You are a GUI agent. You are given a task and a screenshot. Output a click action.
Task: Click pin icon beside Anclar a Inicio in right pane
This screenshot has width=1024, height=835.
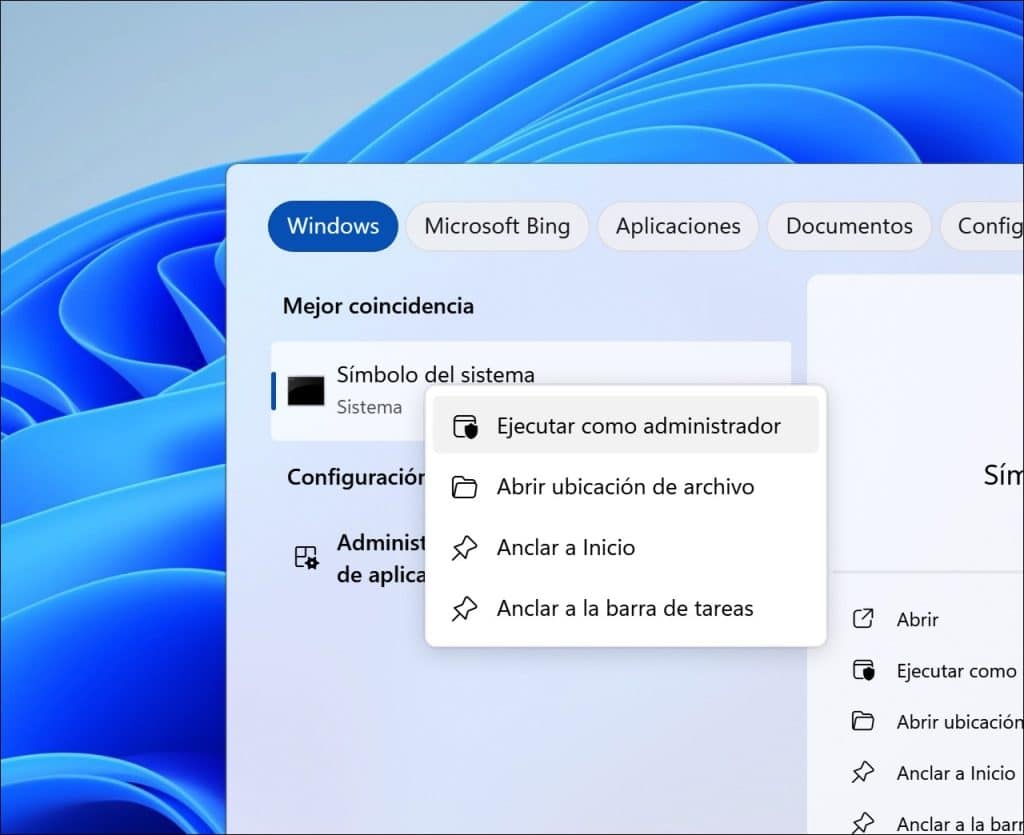pyautogui.click(x=863, y=772)
